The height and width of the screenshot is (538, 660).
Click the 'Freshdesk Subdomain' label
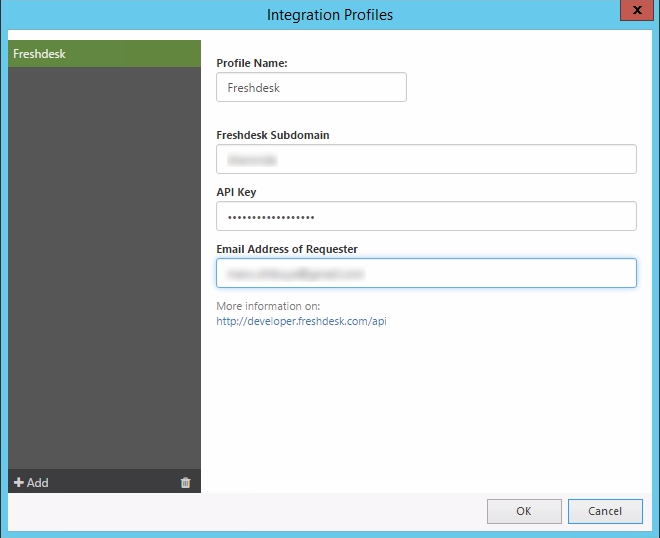(273, 135)
